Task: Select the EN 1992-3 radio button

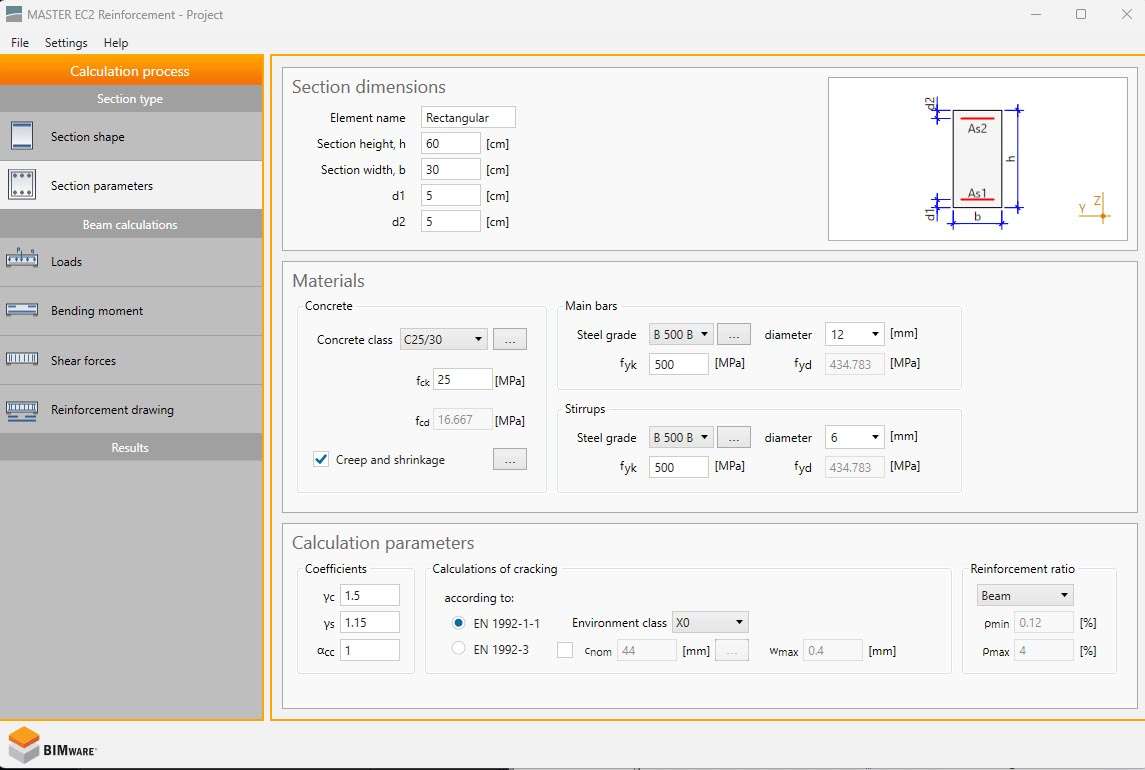Action: click(459, 649)
